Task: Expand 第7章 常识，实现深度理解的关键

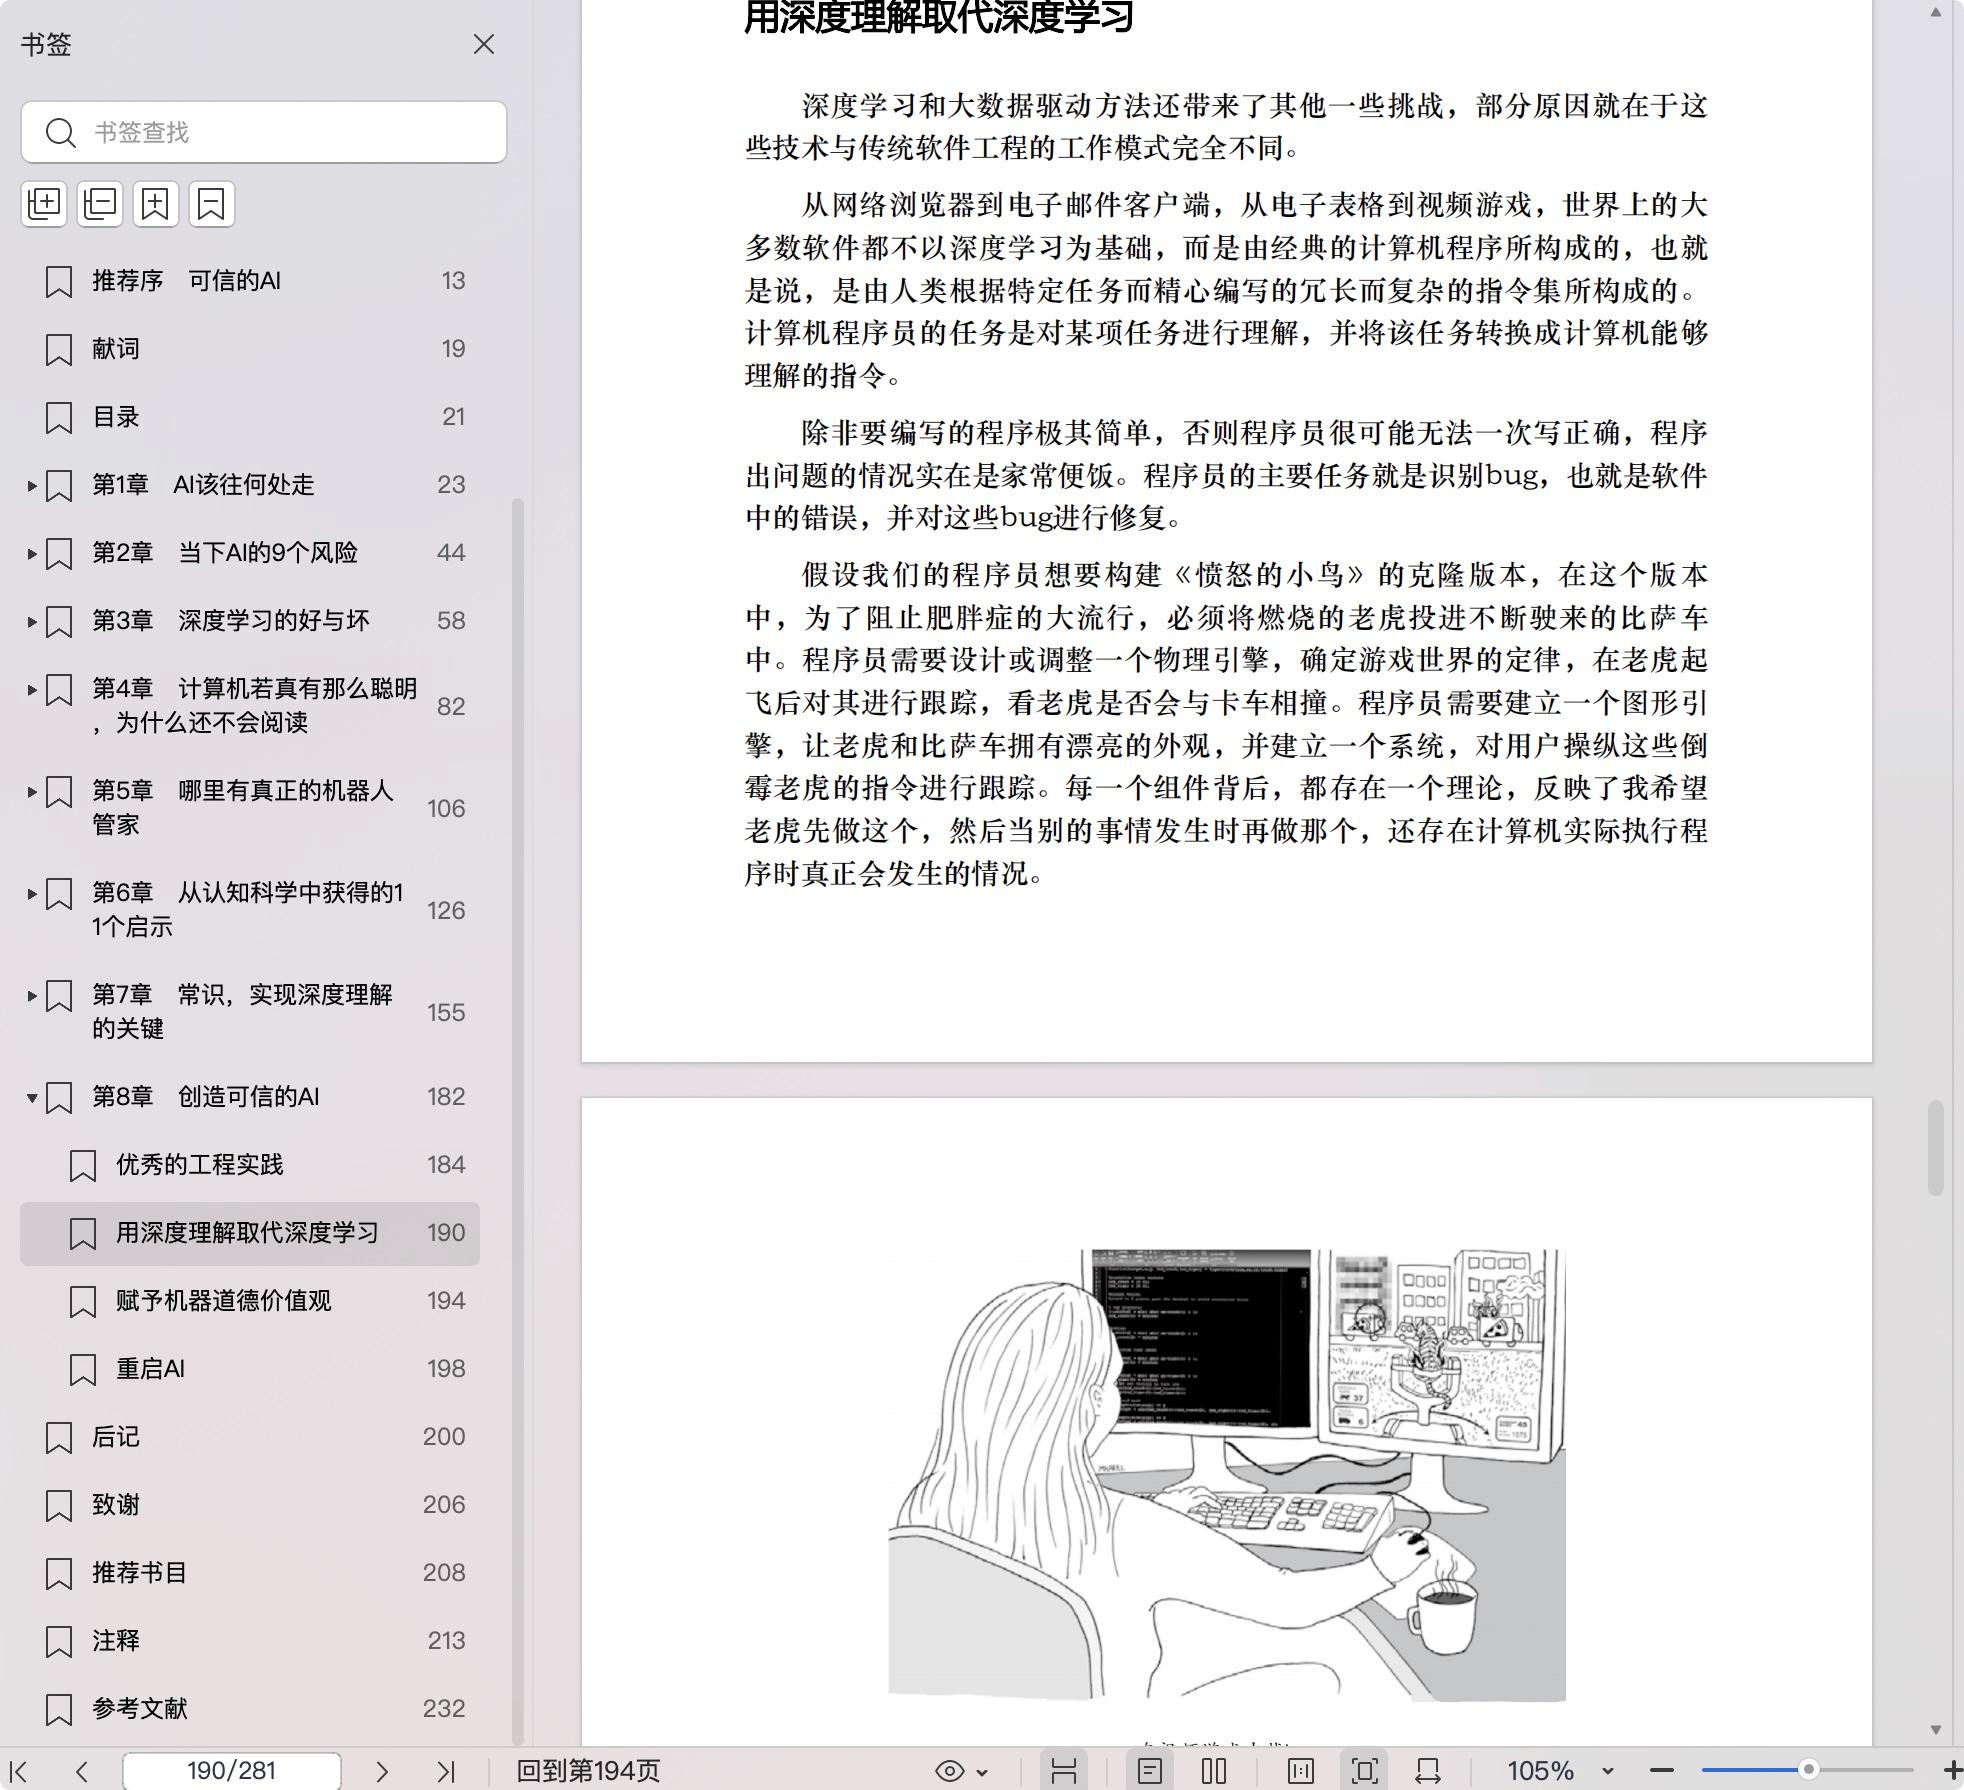Action: coord(32,996)
